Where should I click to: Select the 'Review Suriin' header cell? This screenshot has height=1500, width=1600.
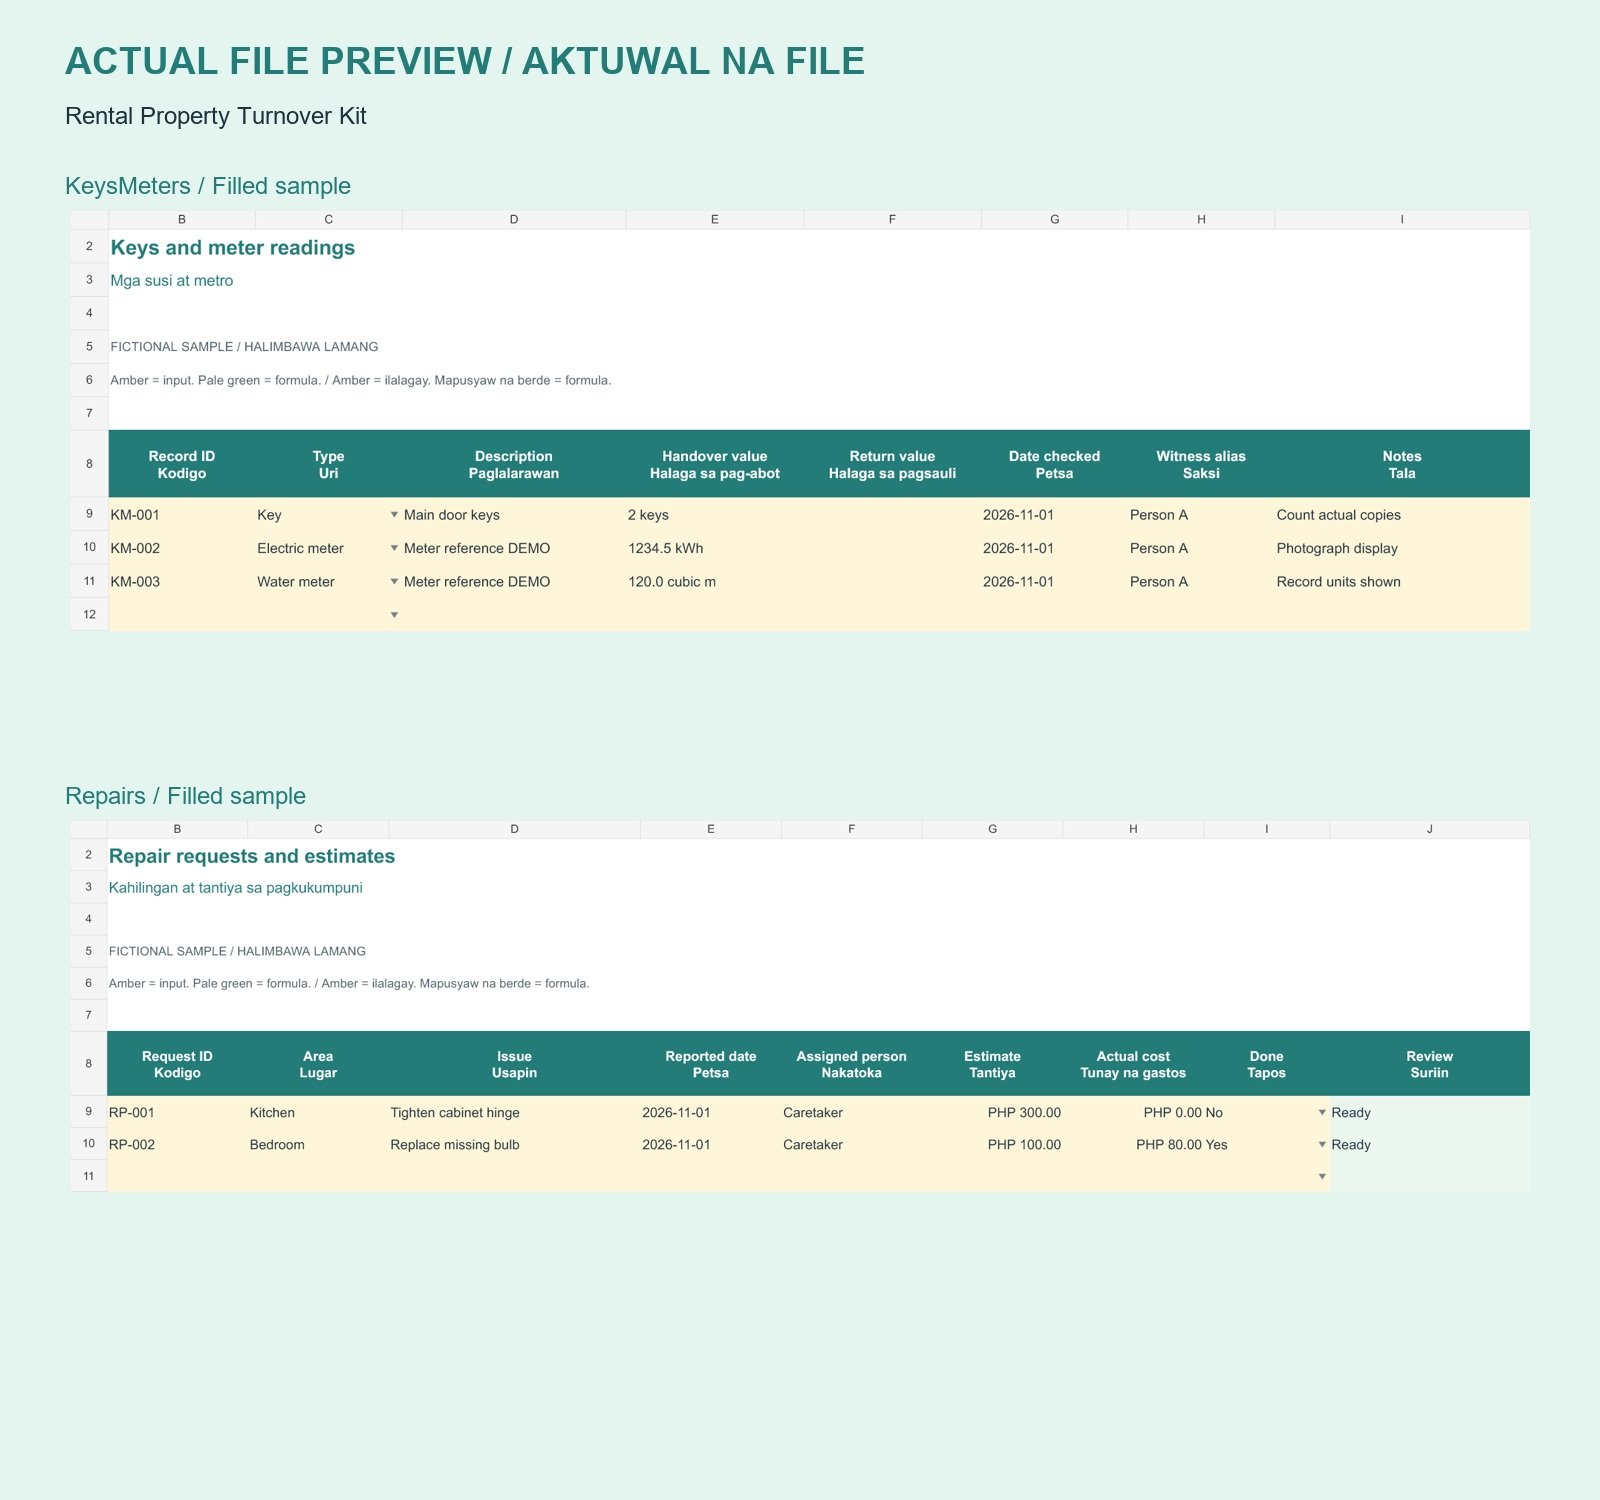pos(1429,1064)
